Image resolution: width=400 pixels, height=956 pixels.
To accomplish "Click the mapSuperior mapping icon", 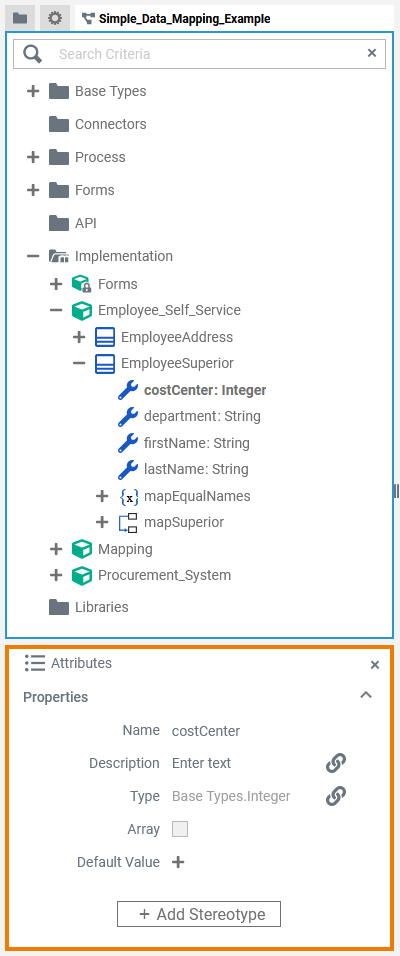I will [128, 523].
